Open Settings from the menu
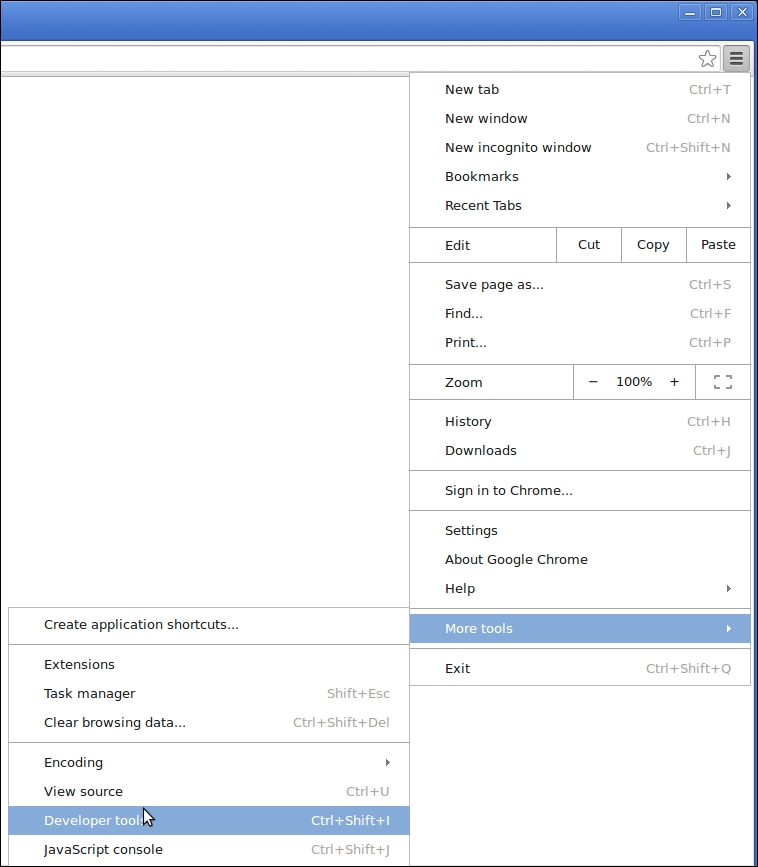The image size is (758, 867). (580, 531)
